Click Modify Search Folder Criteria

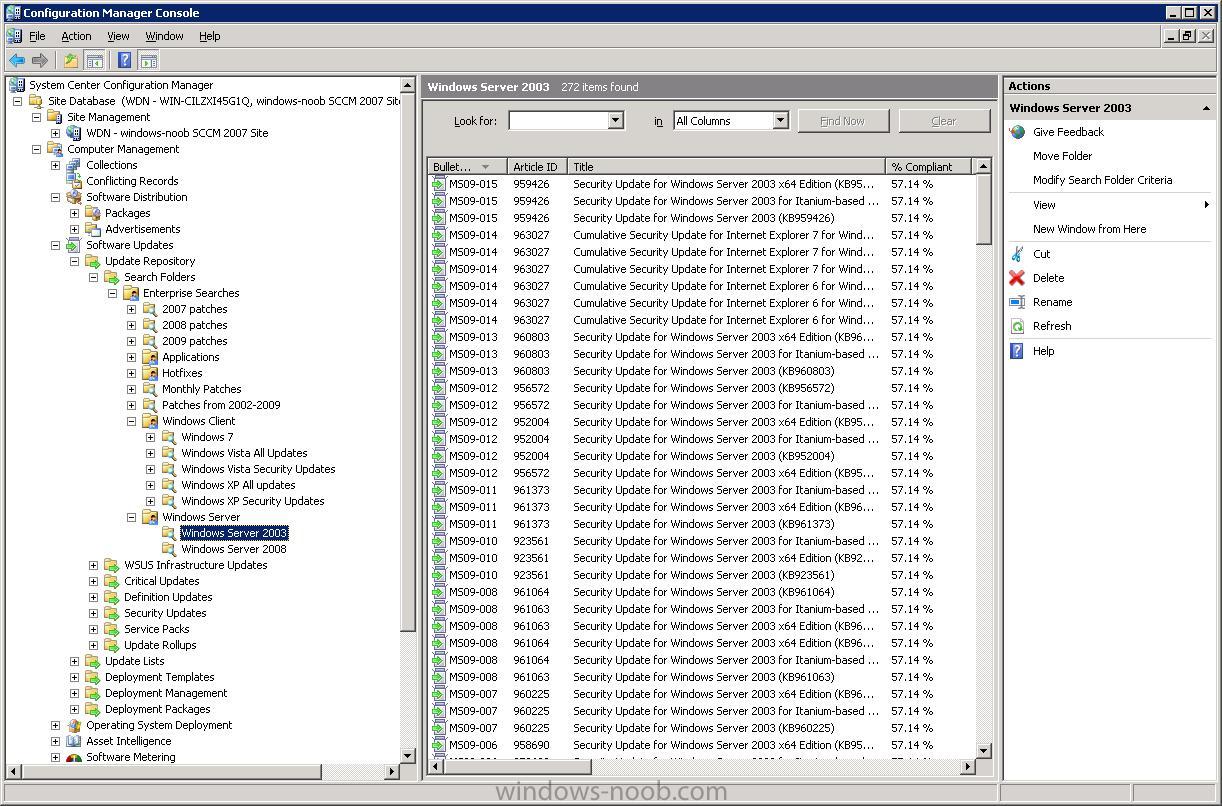click(x=1102, y=180)
